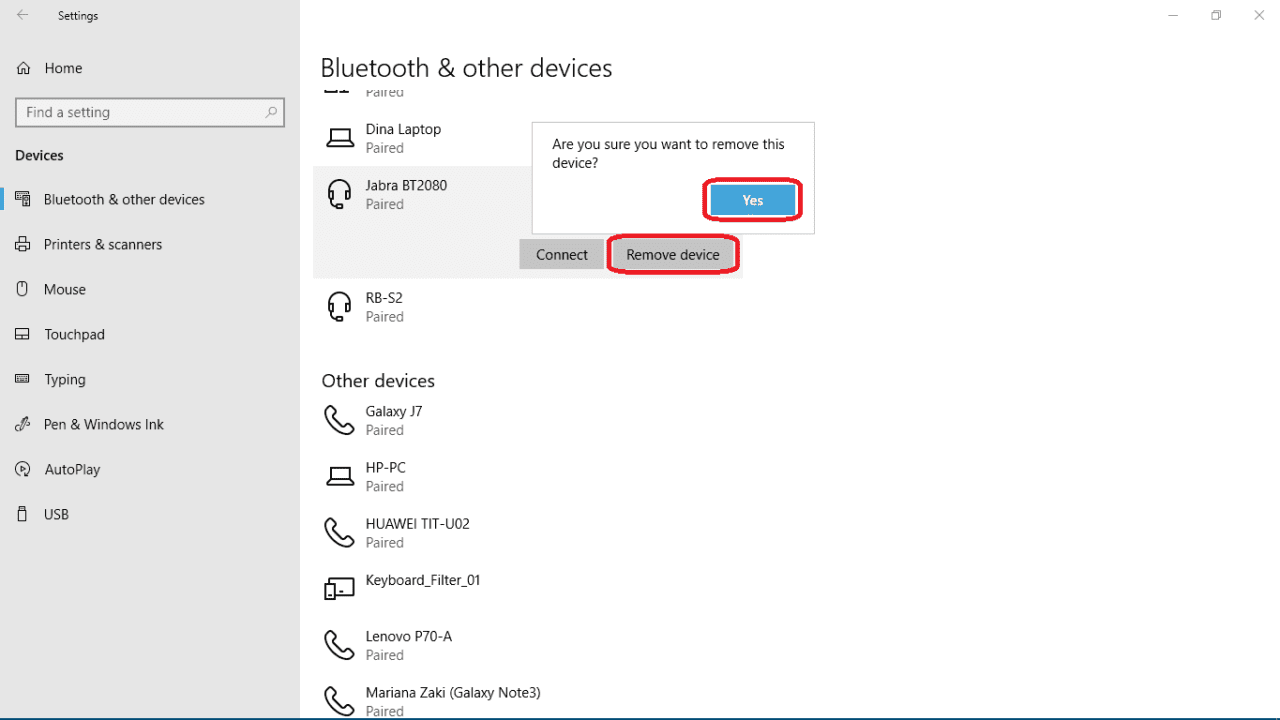Viewport: 1280px width, 720px height.
Task: Select the RB-S2 headset icon
Action: coord(340,306)
